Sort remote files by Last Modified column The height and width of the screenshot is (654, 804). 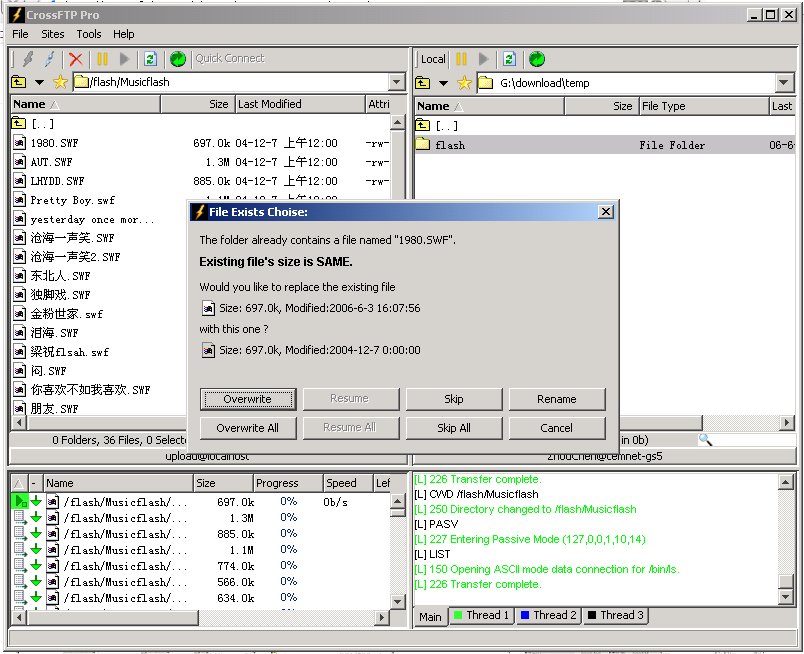coord(300,104)
